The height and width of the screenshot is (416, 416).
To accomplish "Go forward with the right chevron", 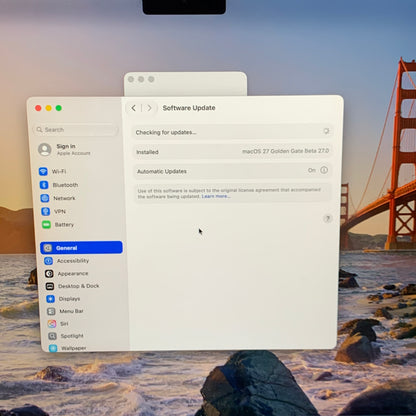I will (x=149, y=108).
